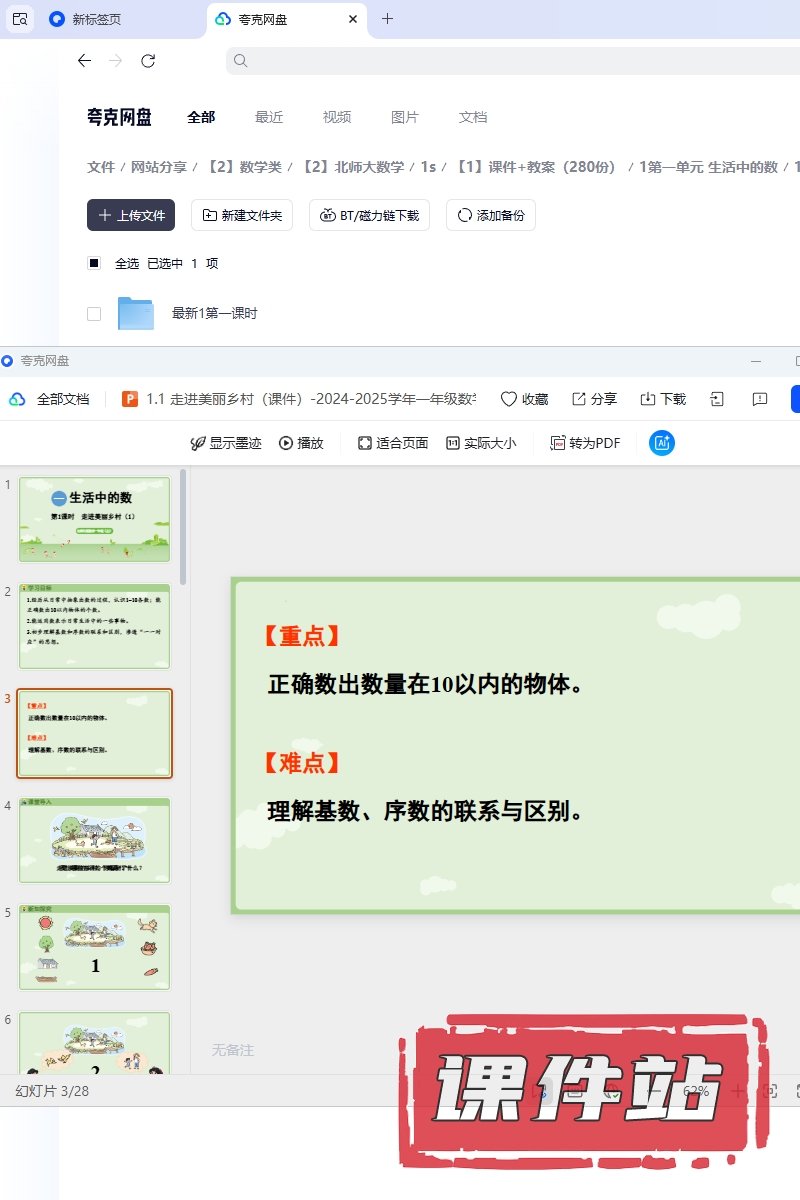Viewport: 800px width, 1200px height.
Task: Click the blue AI assistant icon
Action: [x=661, y=443]
